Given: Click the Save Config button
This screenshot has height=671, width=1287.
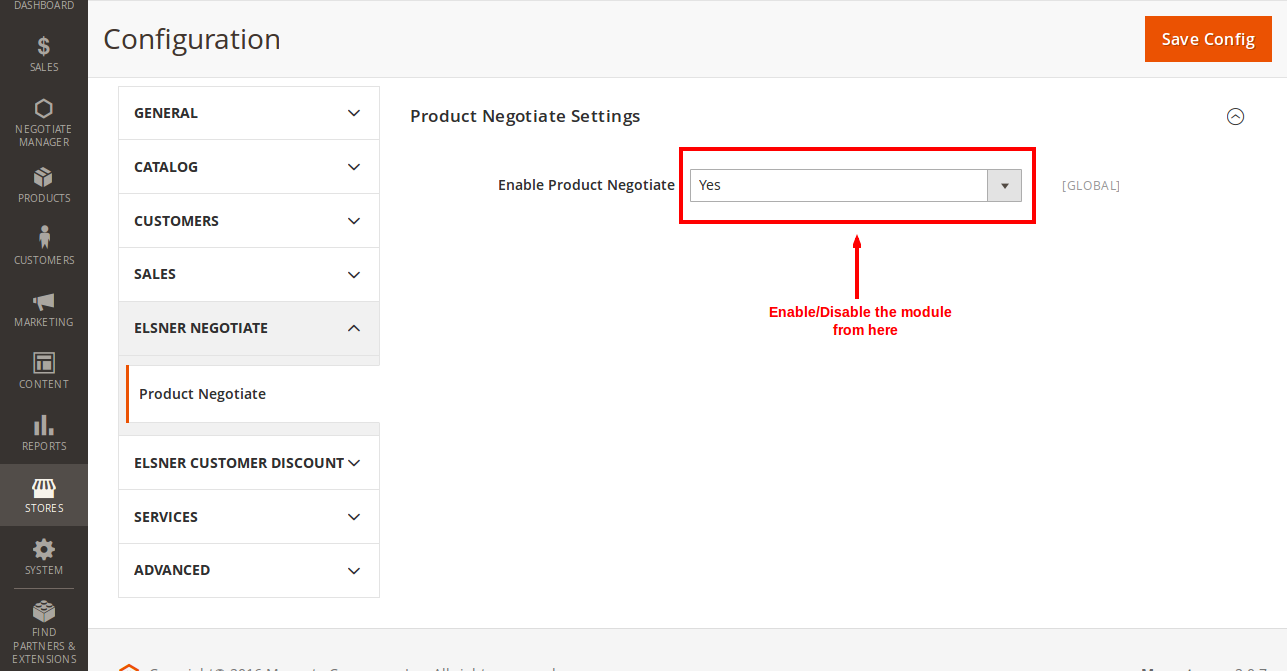Looking at the screenshot, I should 1208,39.
